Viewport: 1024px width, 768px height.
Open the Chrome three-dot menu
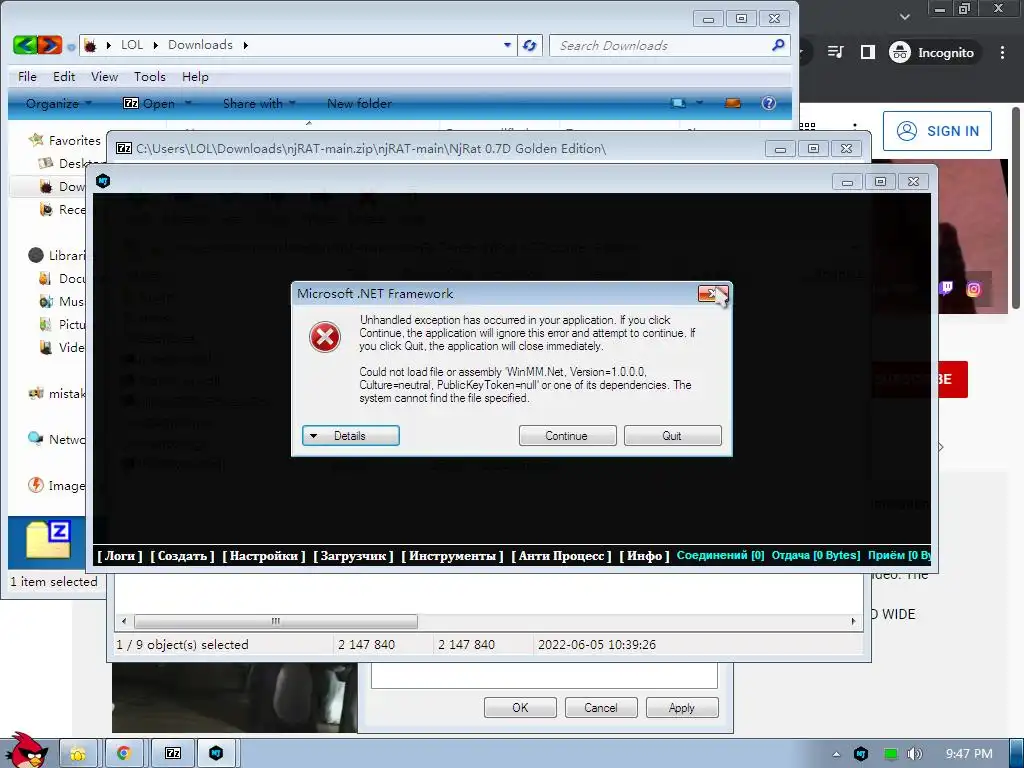tap(1002, 52)
